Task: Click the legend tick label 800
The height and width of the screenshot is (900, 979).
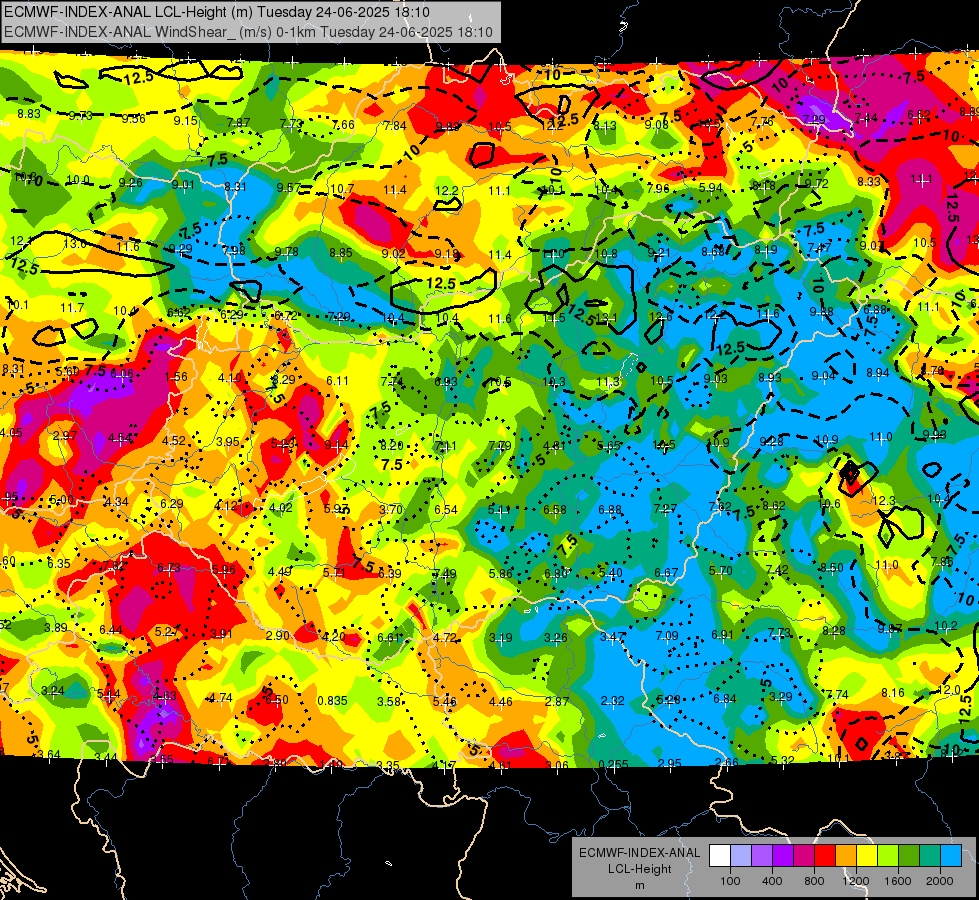Action: tap(814, 881)
